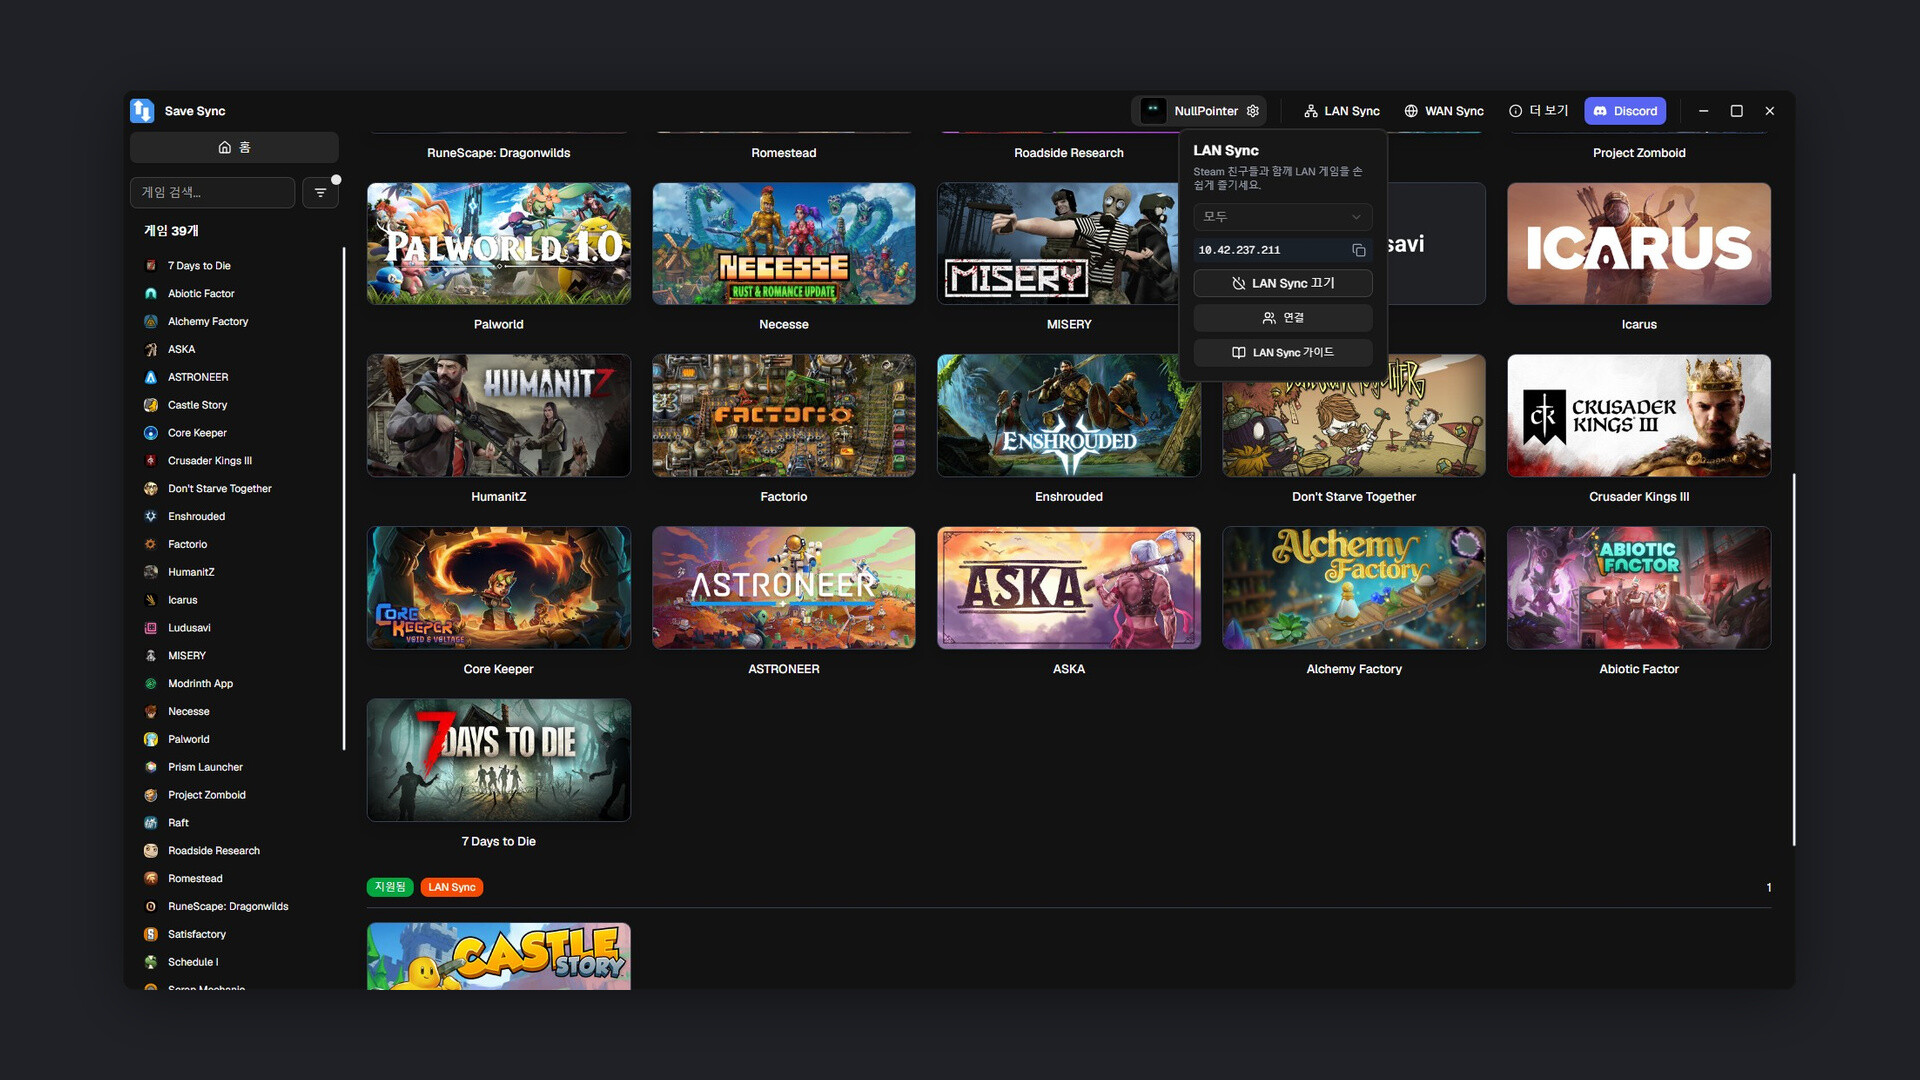The height and width of the screenshot is (1080, 1920).
Task: Focus the game search field
Action: tap(212, 192)
